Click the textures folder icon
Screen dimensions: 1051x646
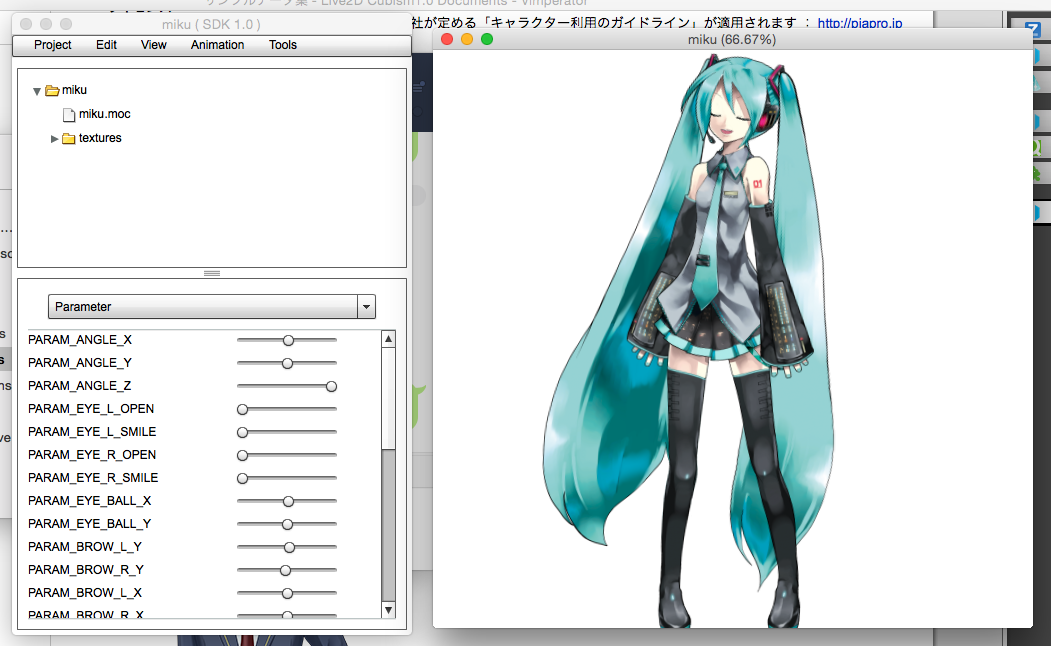[x=68, y=139]
